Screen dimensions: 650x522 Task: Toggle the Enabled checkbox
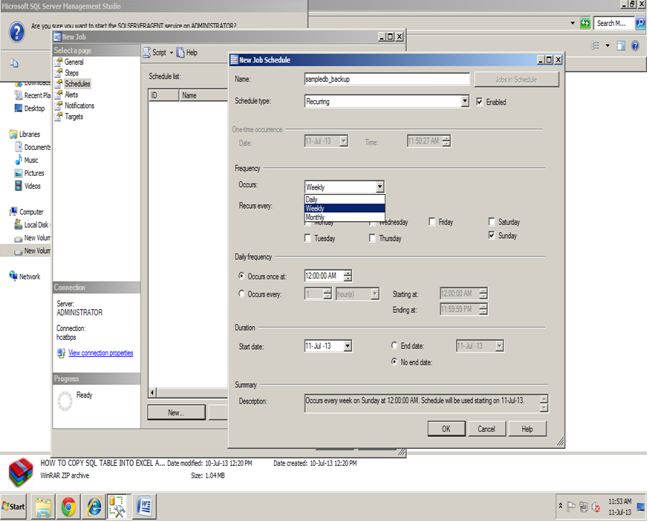coord(480,102)
